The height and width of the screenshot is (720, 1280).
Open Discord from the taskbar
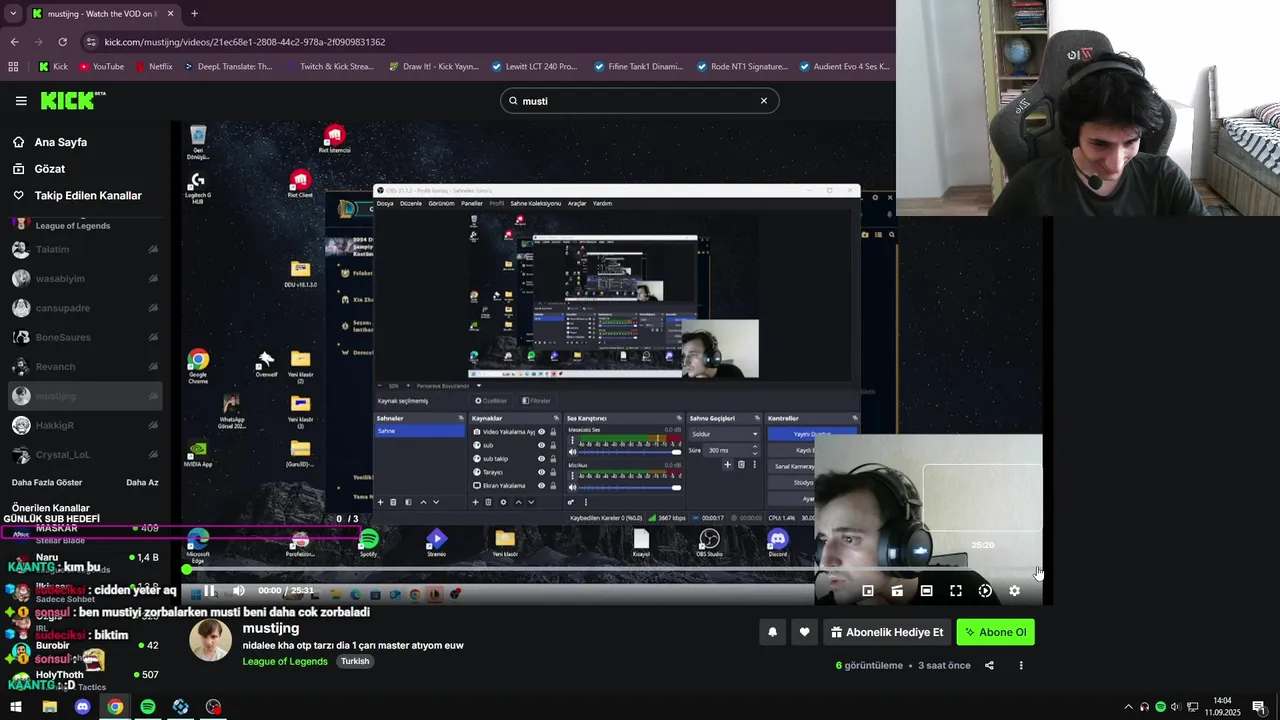coord(82,707)
